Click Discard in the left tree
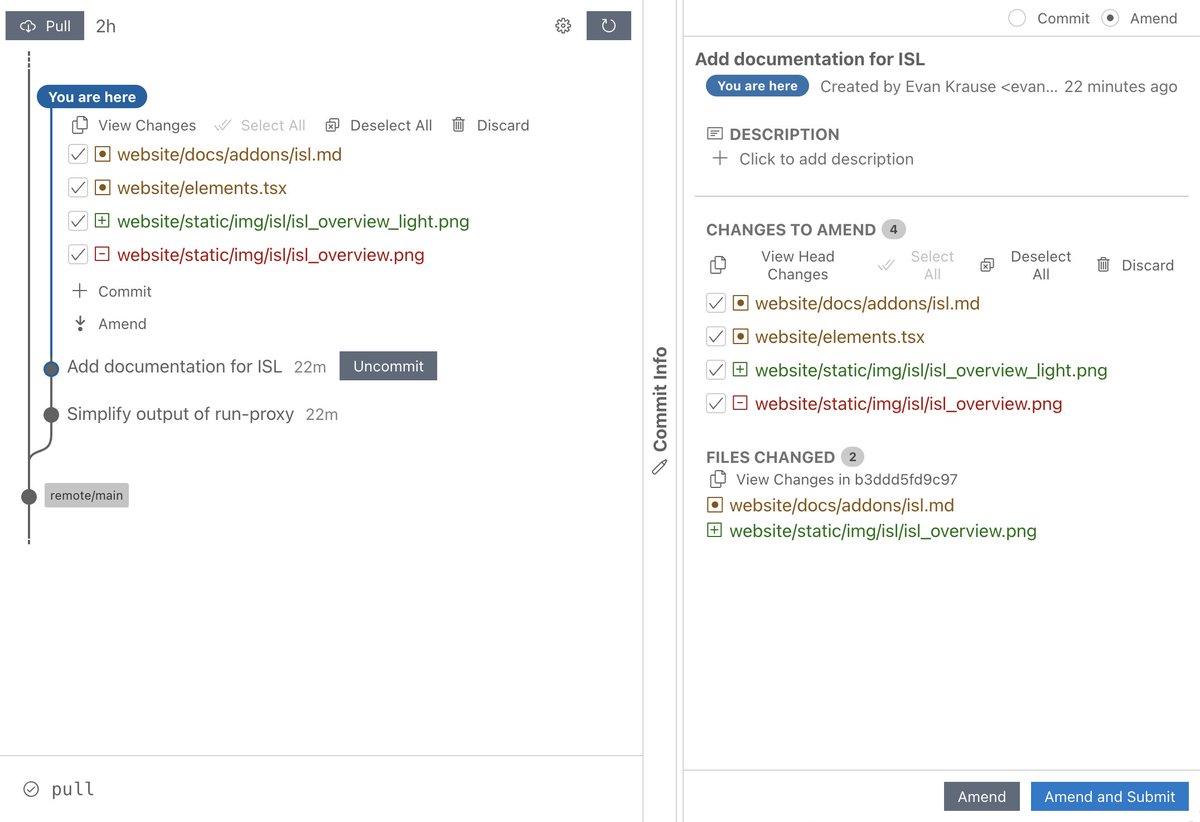 tap(490, 125)
